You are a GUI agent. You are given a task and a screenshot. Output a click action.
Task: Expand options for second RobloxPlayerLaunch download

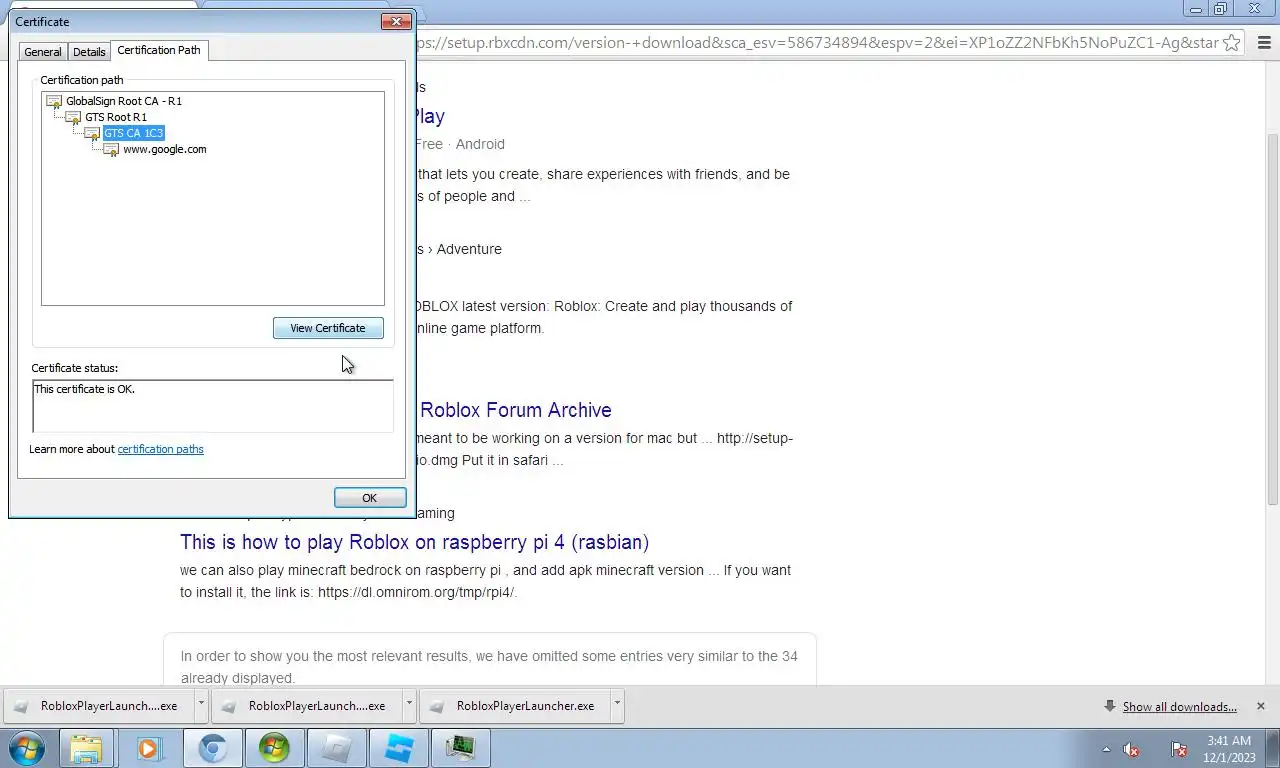click(x=409, y=705)
